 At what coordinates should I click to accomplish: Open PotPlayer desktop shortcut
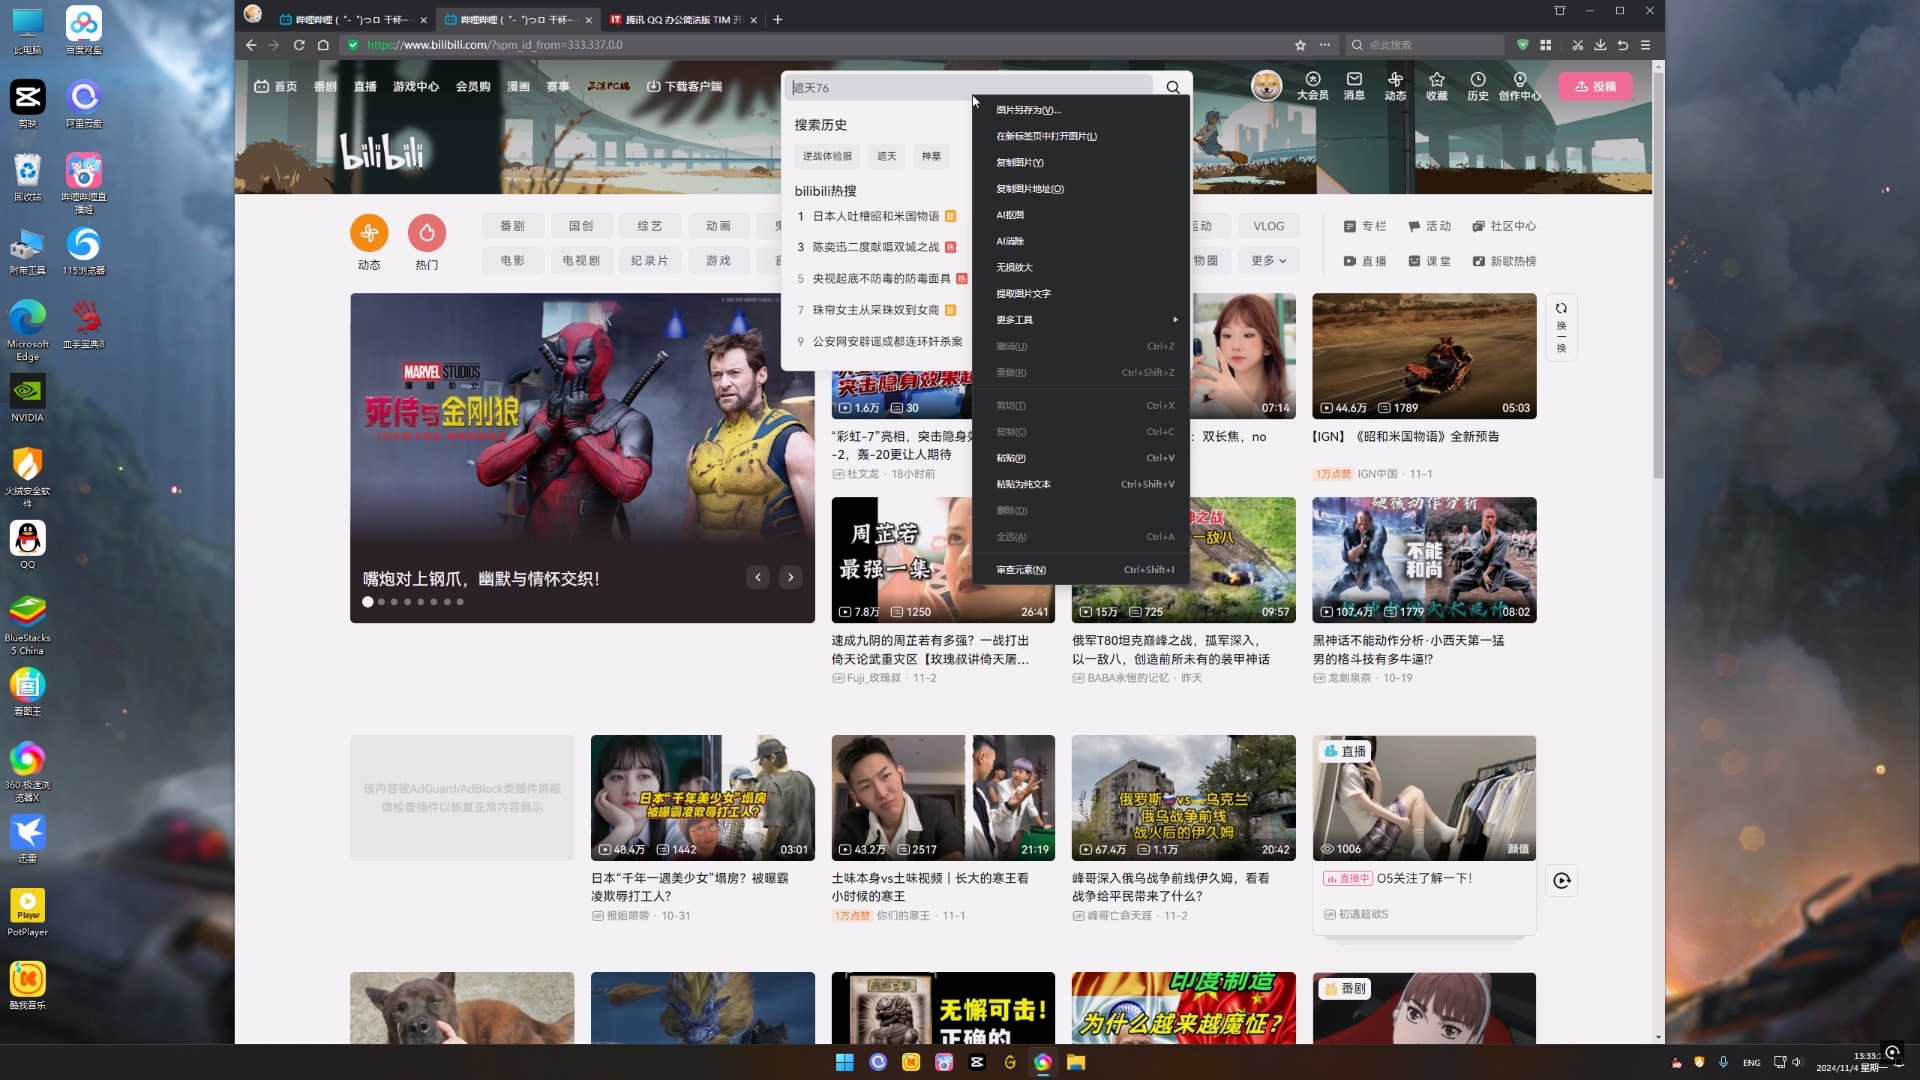pos(28,912)
